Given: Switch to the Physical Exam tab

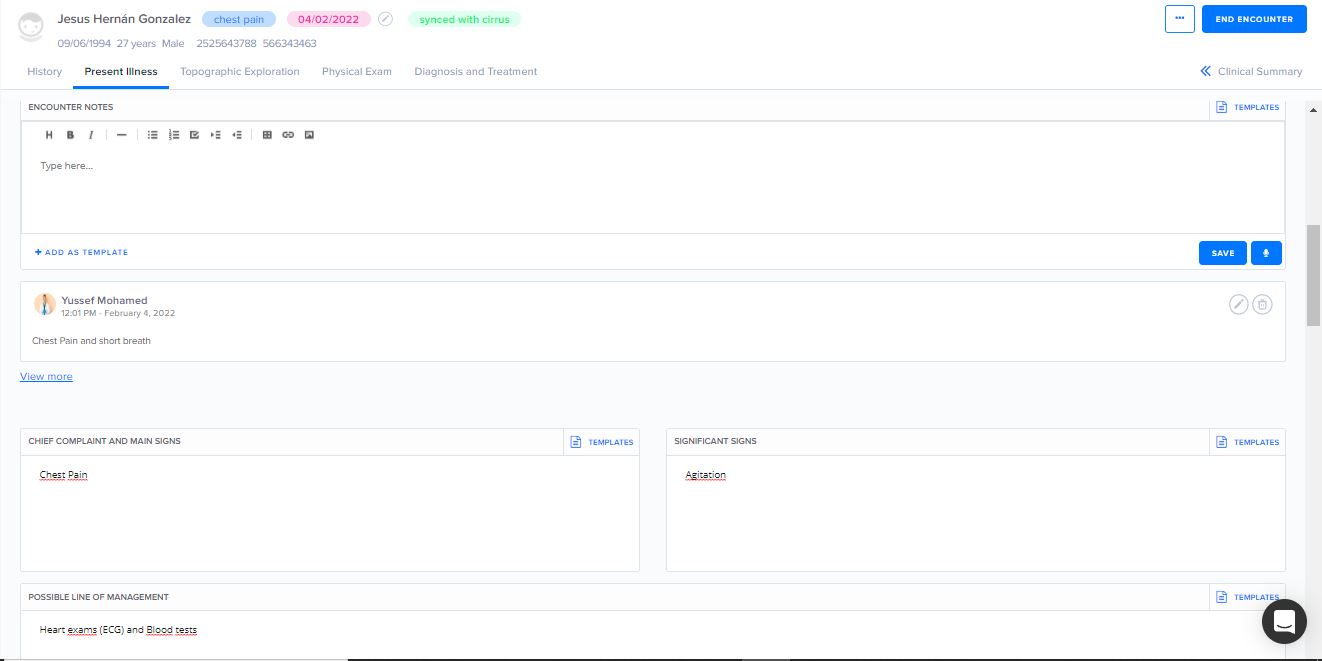Looking at the screenshot, I should (x=357, y=71).
